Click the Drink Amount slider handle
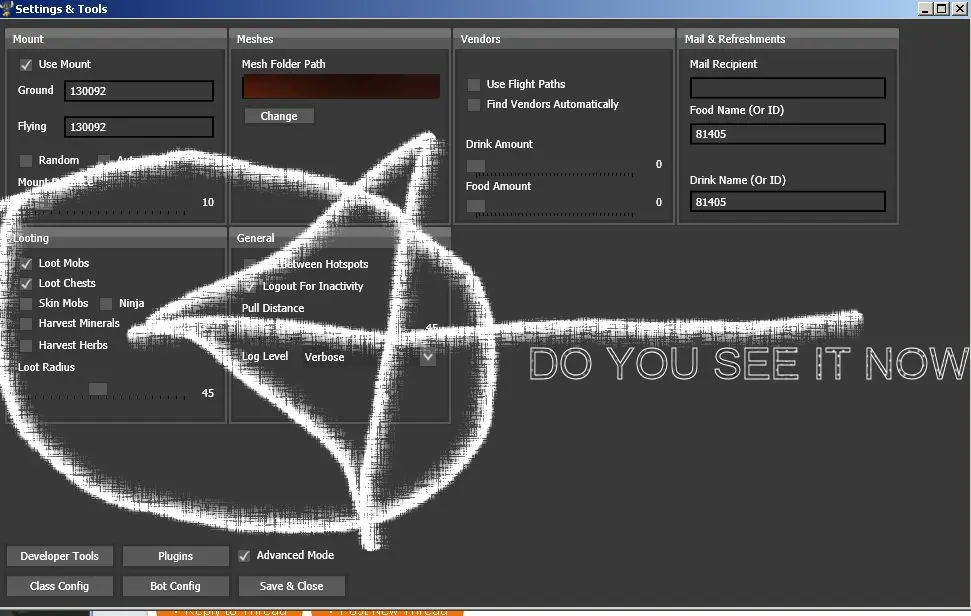Screen dimensions: 971x616 click(x=476, y=165)
